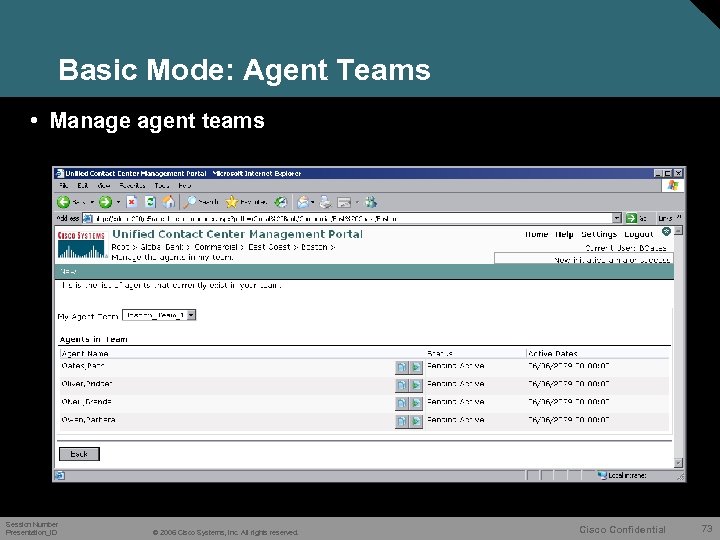Image resolution: width=720 pixels, height=540 pixels.
Task: Click the green arrow icon in the Oates row
Action: tap(416, 367)
